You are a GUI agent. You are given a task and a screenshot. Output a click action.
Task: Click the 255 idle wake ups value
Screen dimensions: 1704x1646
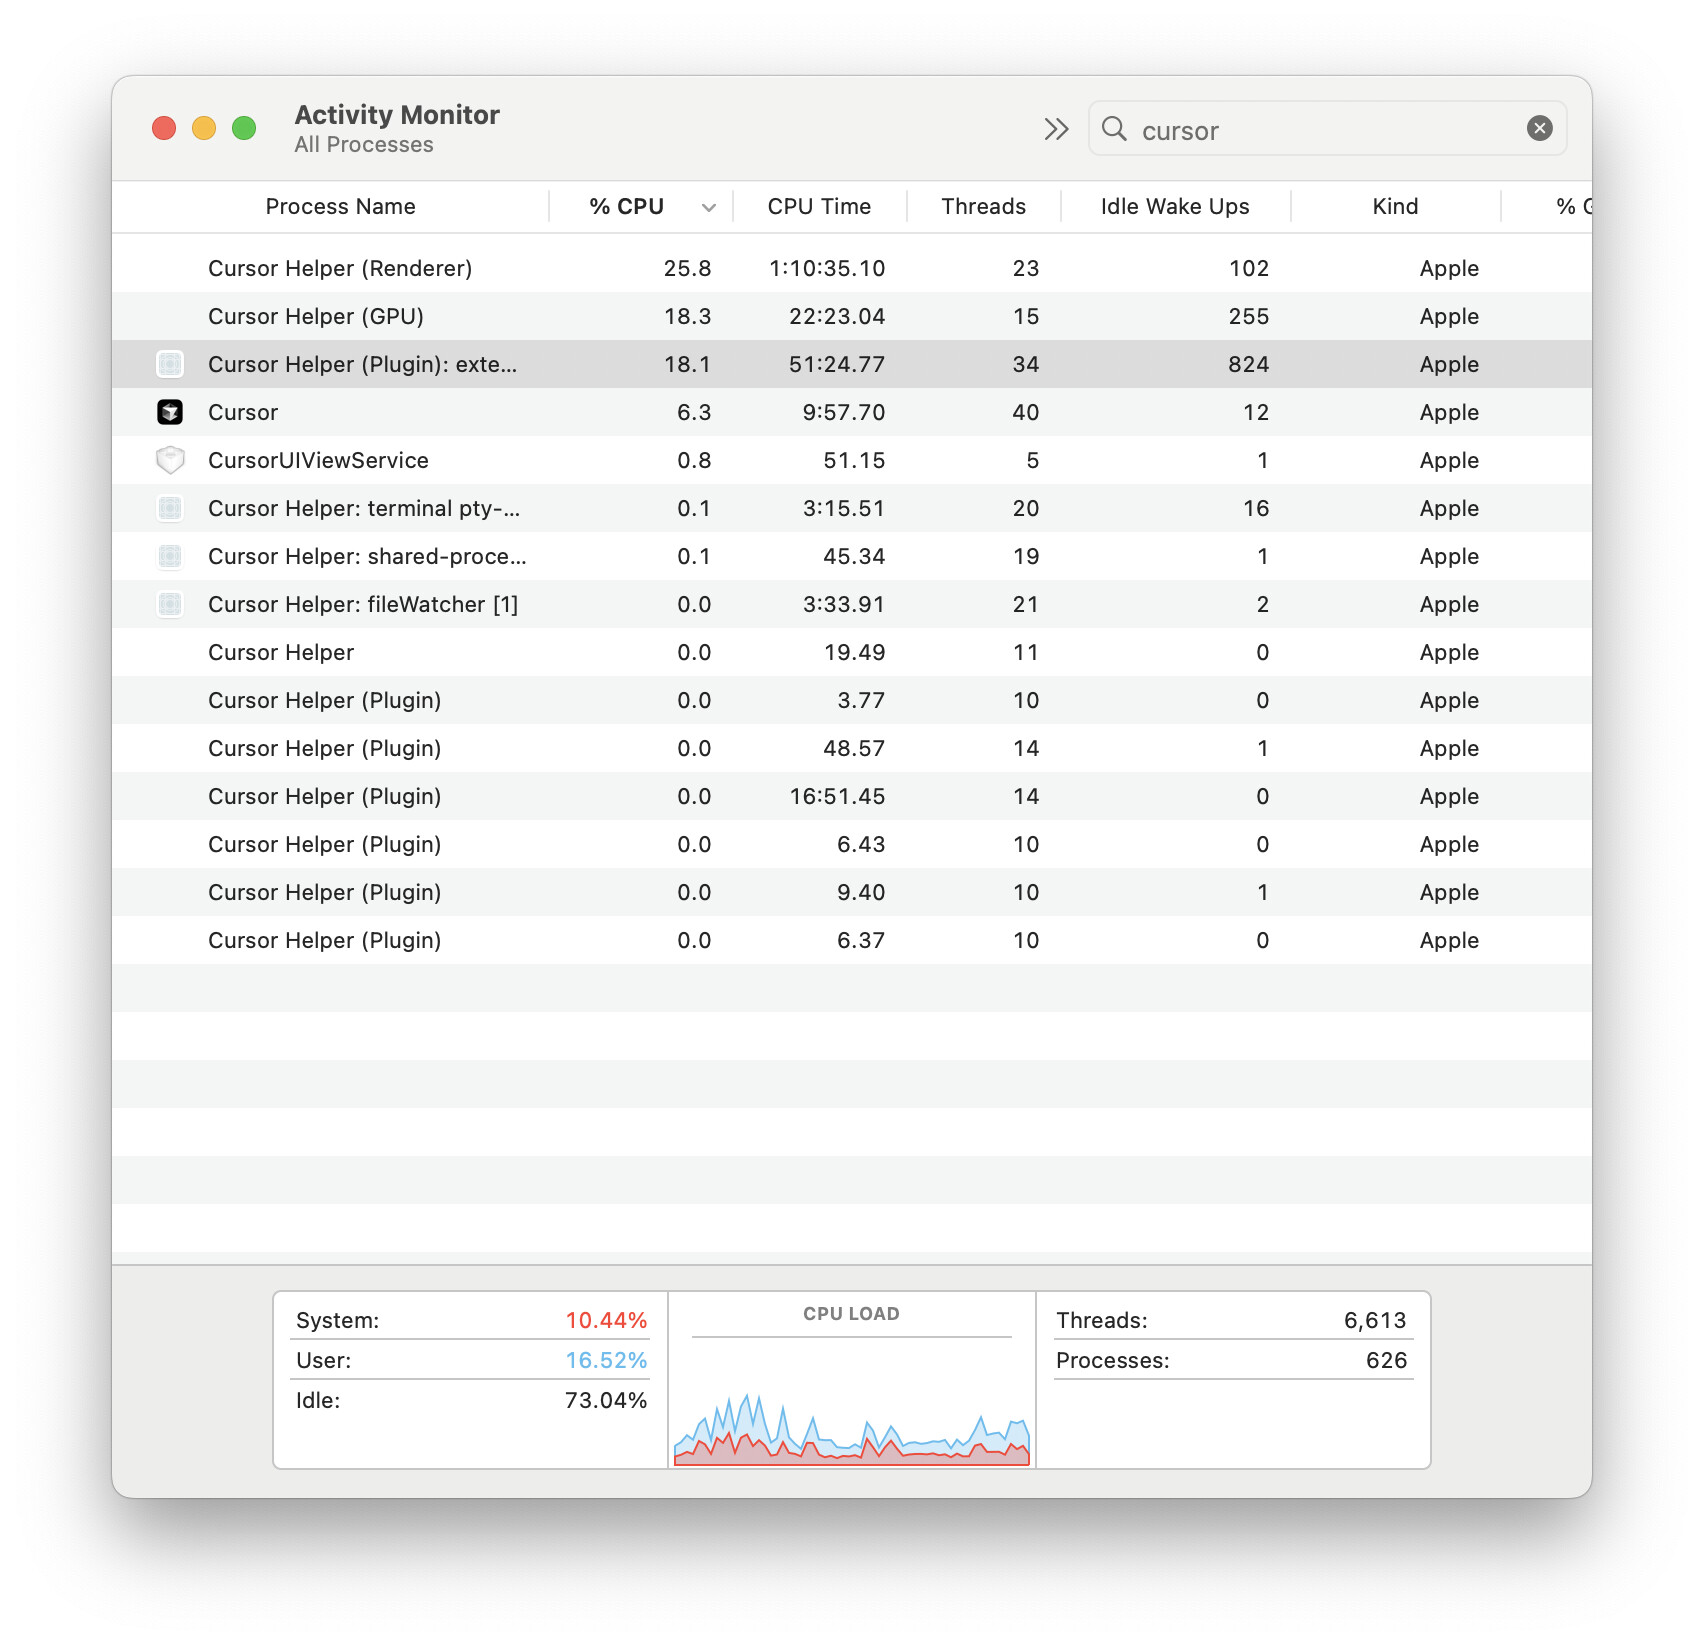tap(1248, 316)
